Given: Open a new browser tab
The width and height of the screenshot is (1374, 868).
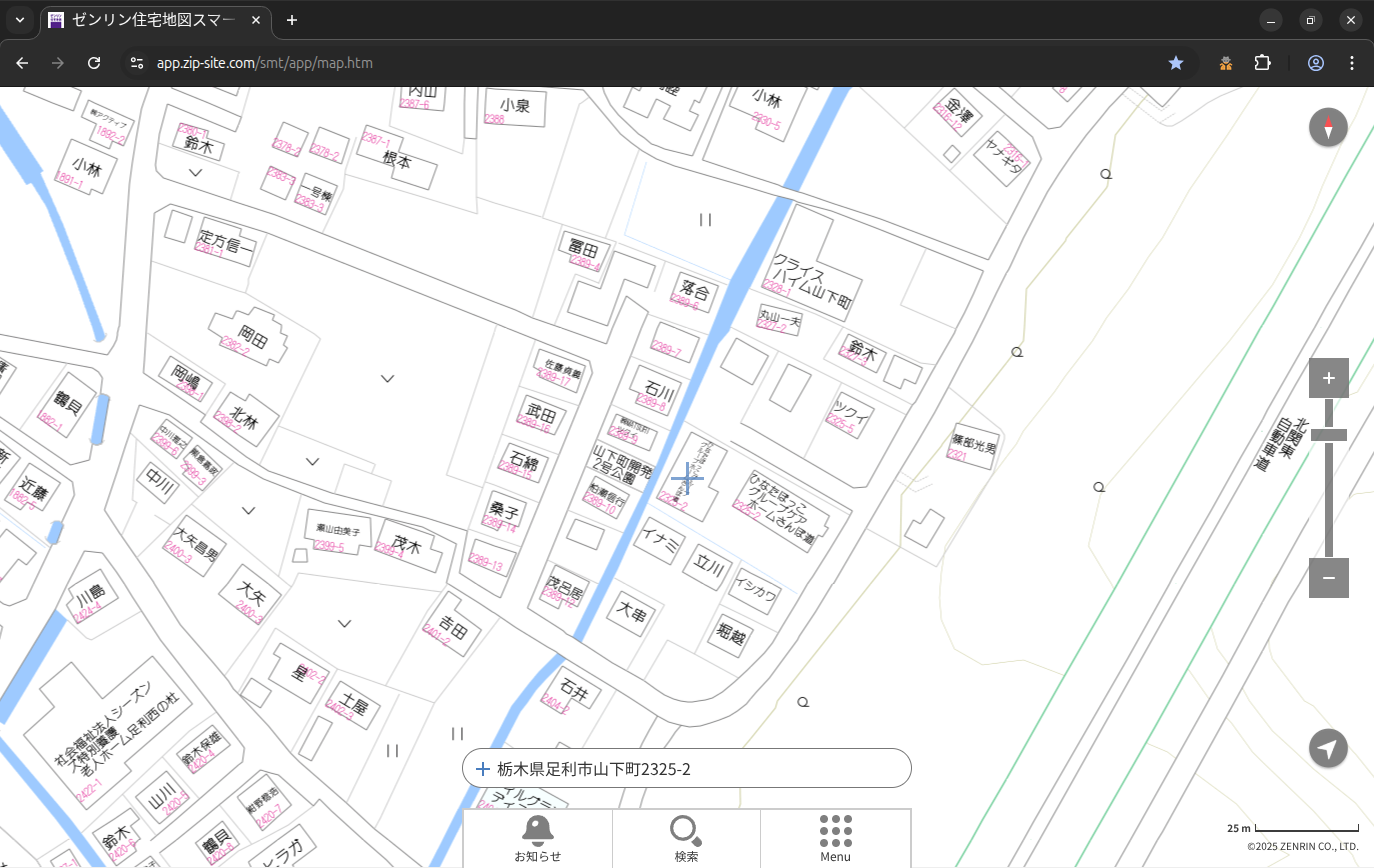Looking at the screenshot, I should point(291,20).
